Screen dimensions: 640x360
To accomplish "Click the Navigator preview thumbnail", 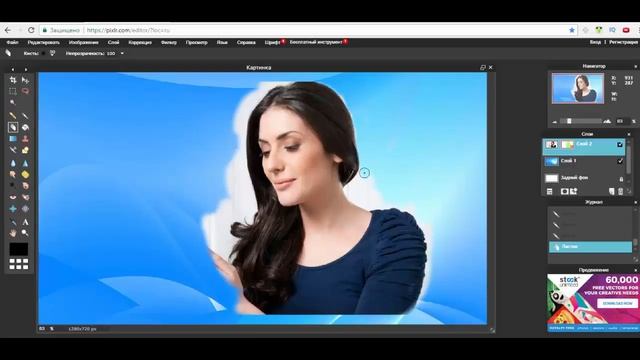I will (x=578, y=88).
